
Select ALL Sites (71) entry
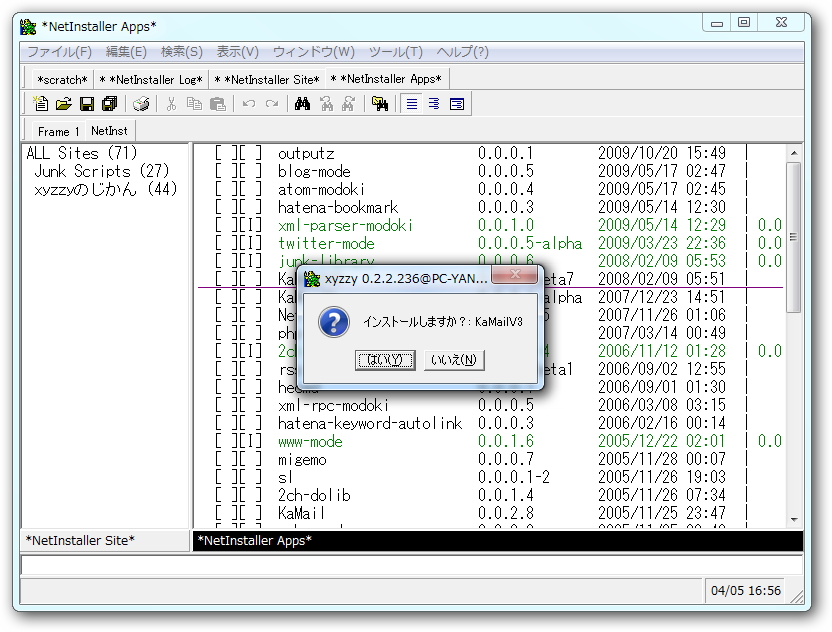(x=82, y=153)
